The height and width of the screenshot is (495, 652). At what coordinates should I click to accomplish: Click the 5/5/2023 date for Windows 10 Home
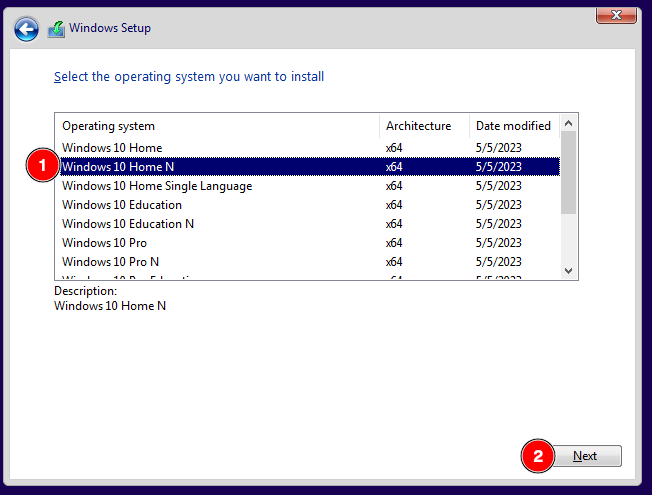pyautogui.click(x=499, y=148)
